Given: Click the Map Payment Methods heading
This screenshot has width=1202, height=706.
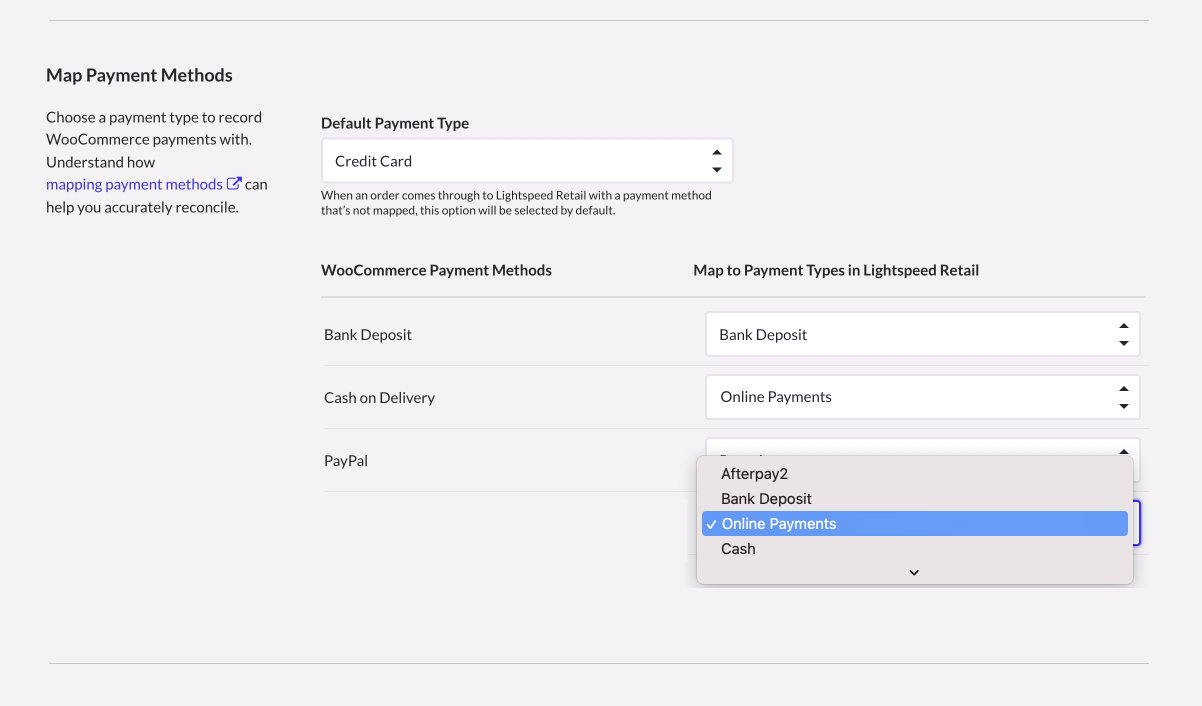Looking at the screenshot, I should coord(139,75).
